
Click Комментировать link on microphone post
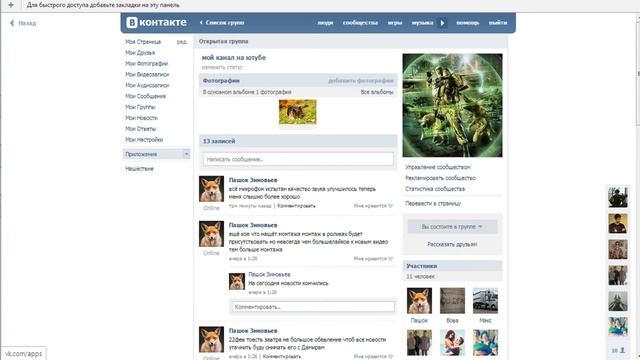(x=296, y=206)
